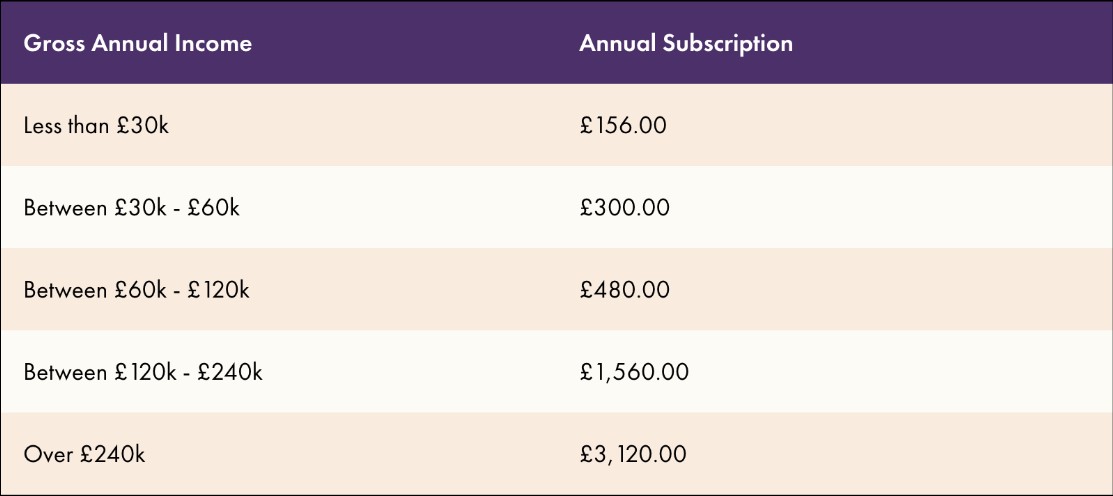Click the 'Between £60k - £120k' cell
This screenshot has width=1113, height=496.
click(x=136, y=290)
